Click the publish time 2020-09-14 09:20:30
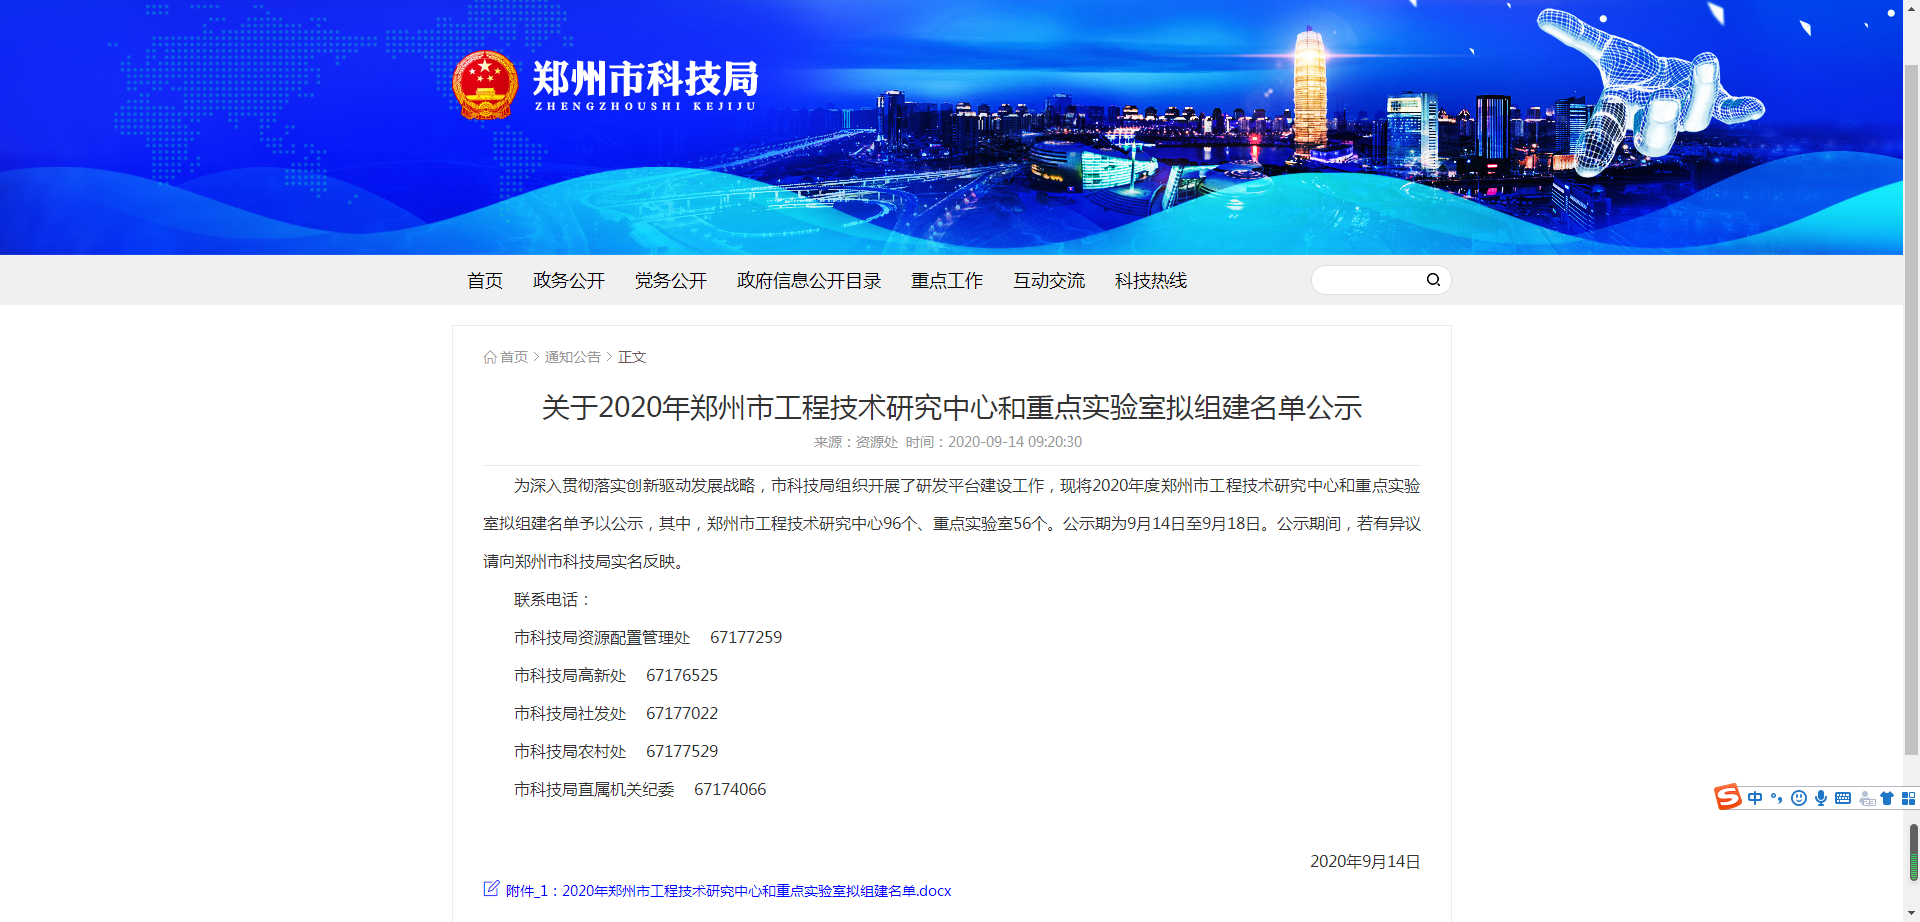1920x922 pixels. click(x=1015, y=442)
